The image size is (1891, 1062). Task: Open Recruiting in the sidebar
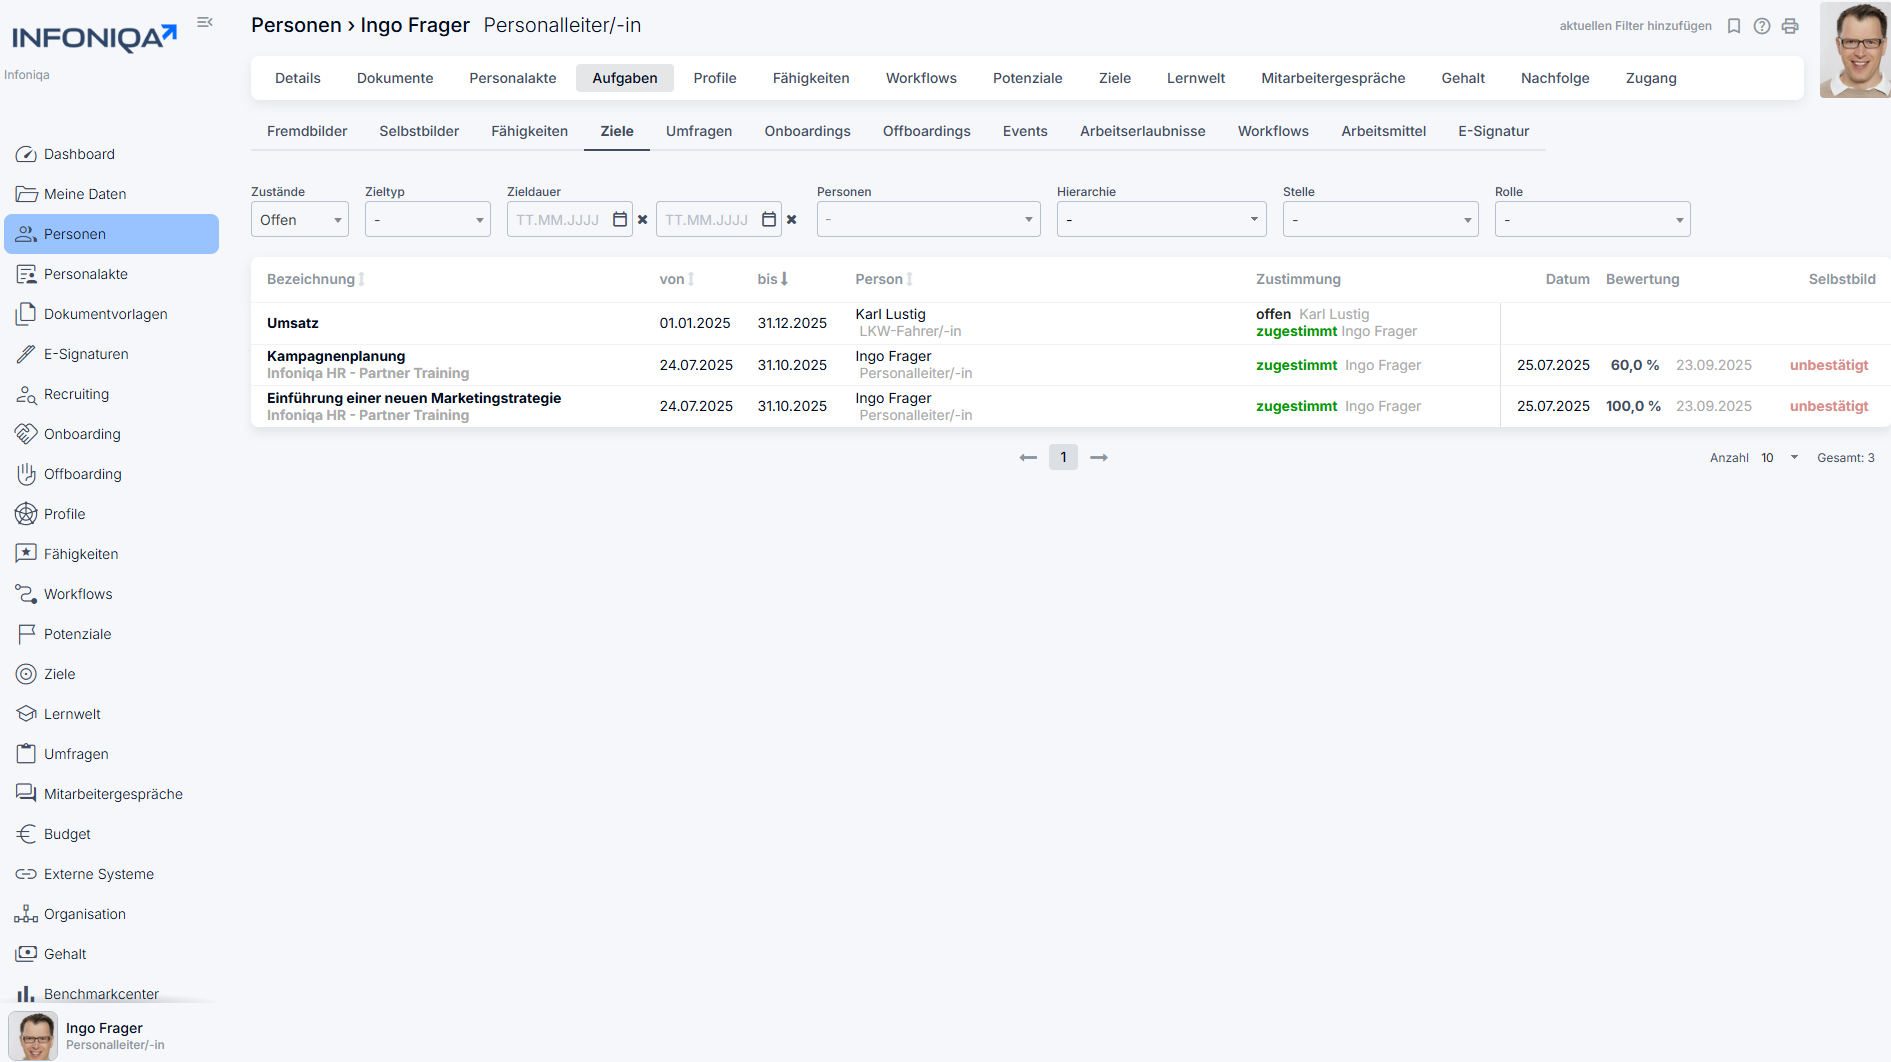coord(76,394)
